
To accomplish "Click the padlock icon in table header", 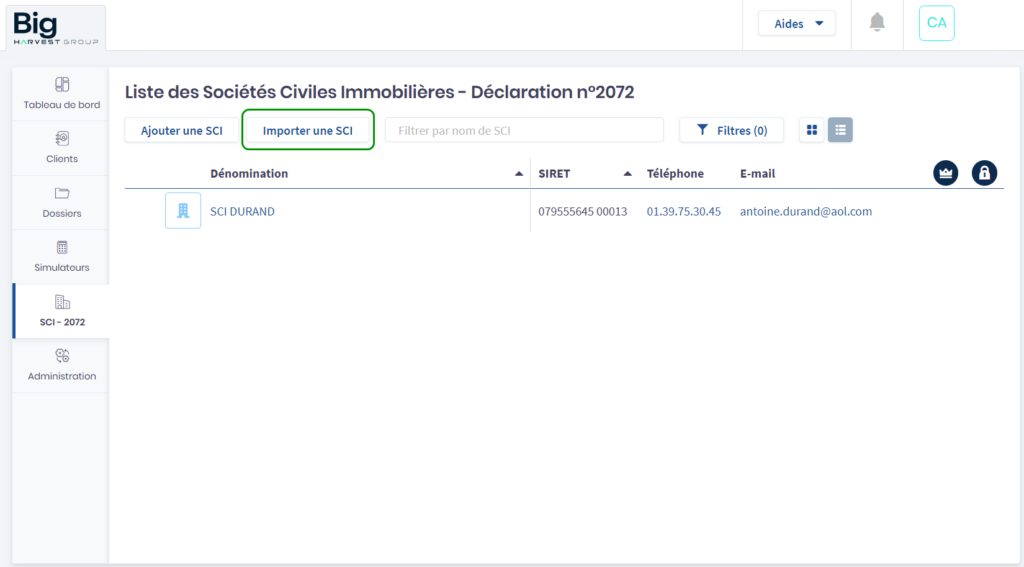I will [x=984, y=173].
